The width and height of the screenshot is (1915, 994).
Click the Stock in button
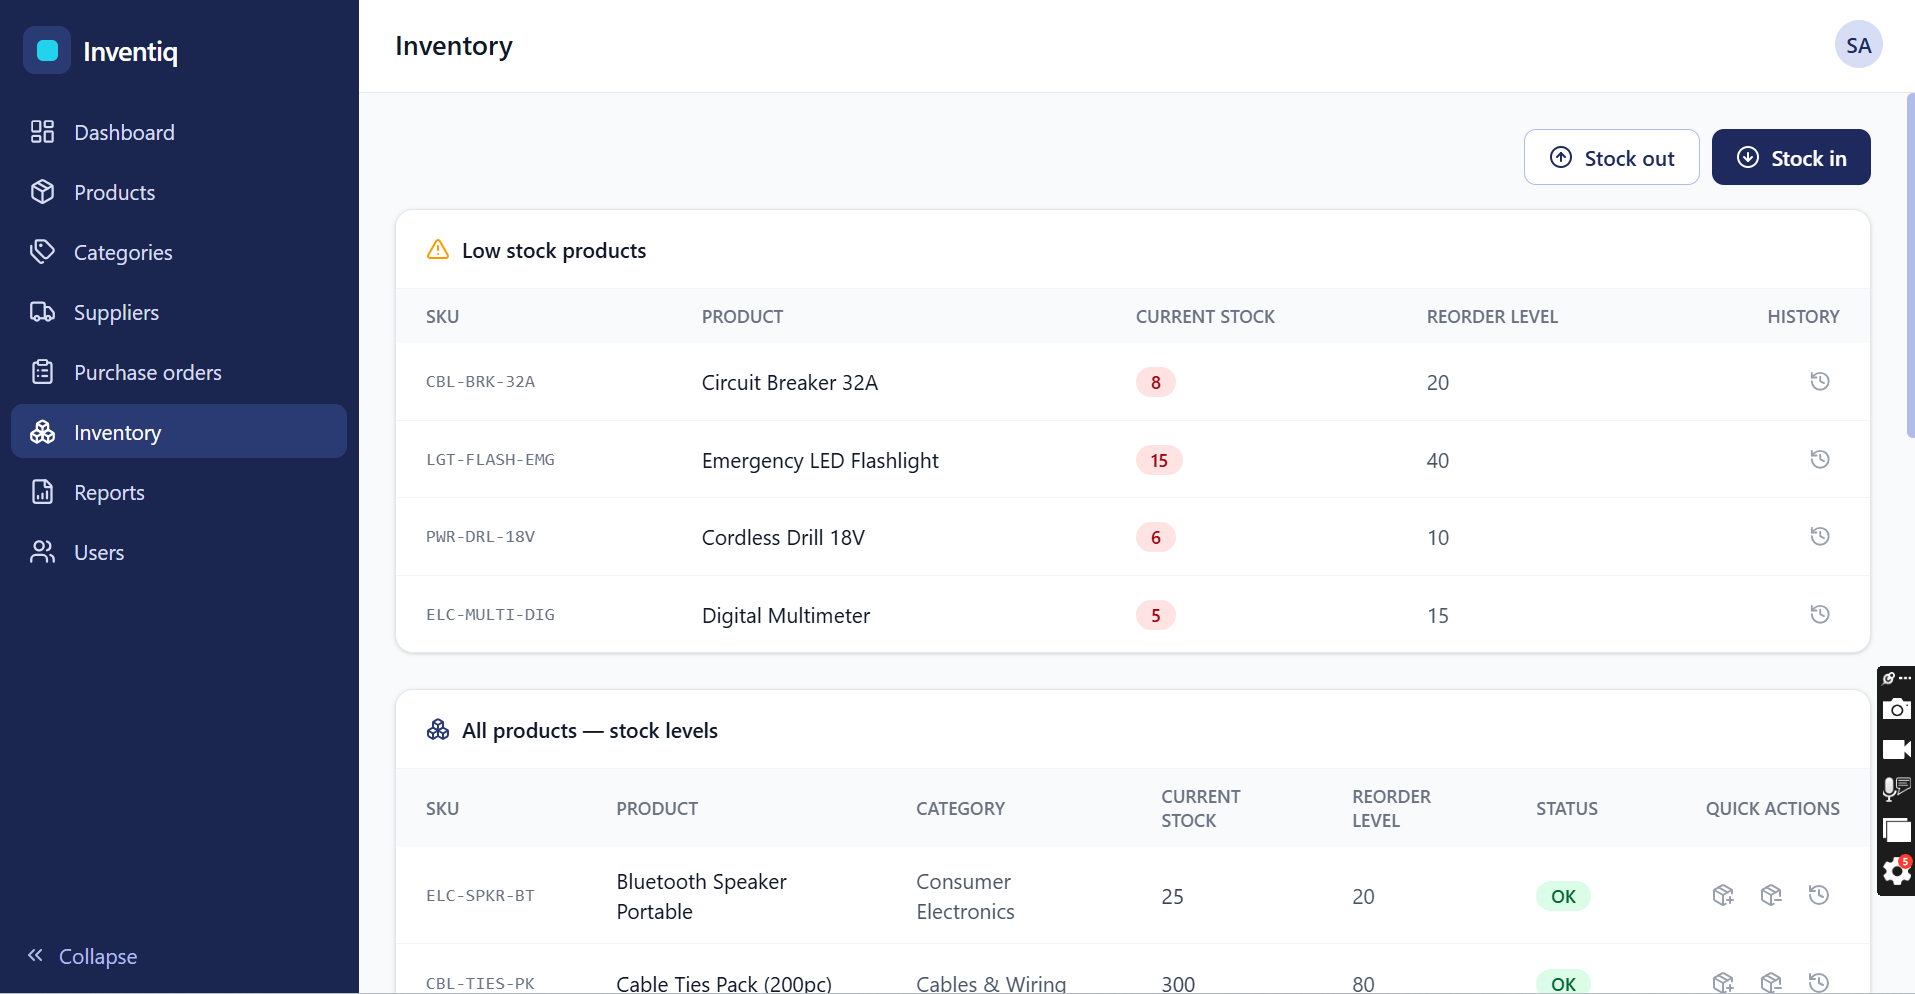point(1791,157)
